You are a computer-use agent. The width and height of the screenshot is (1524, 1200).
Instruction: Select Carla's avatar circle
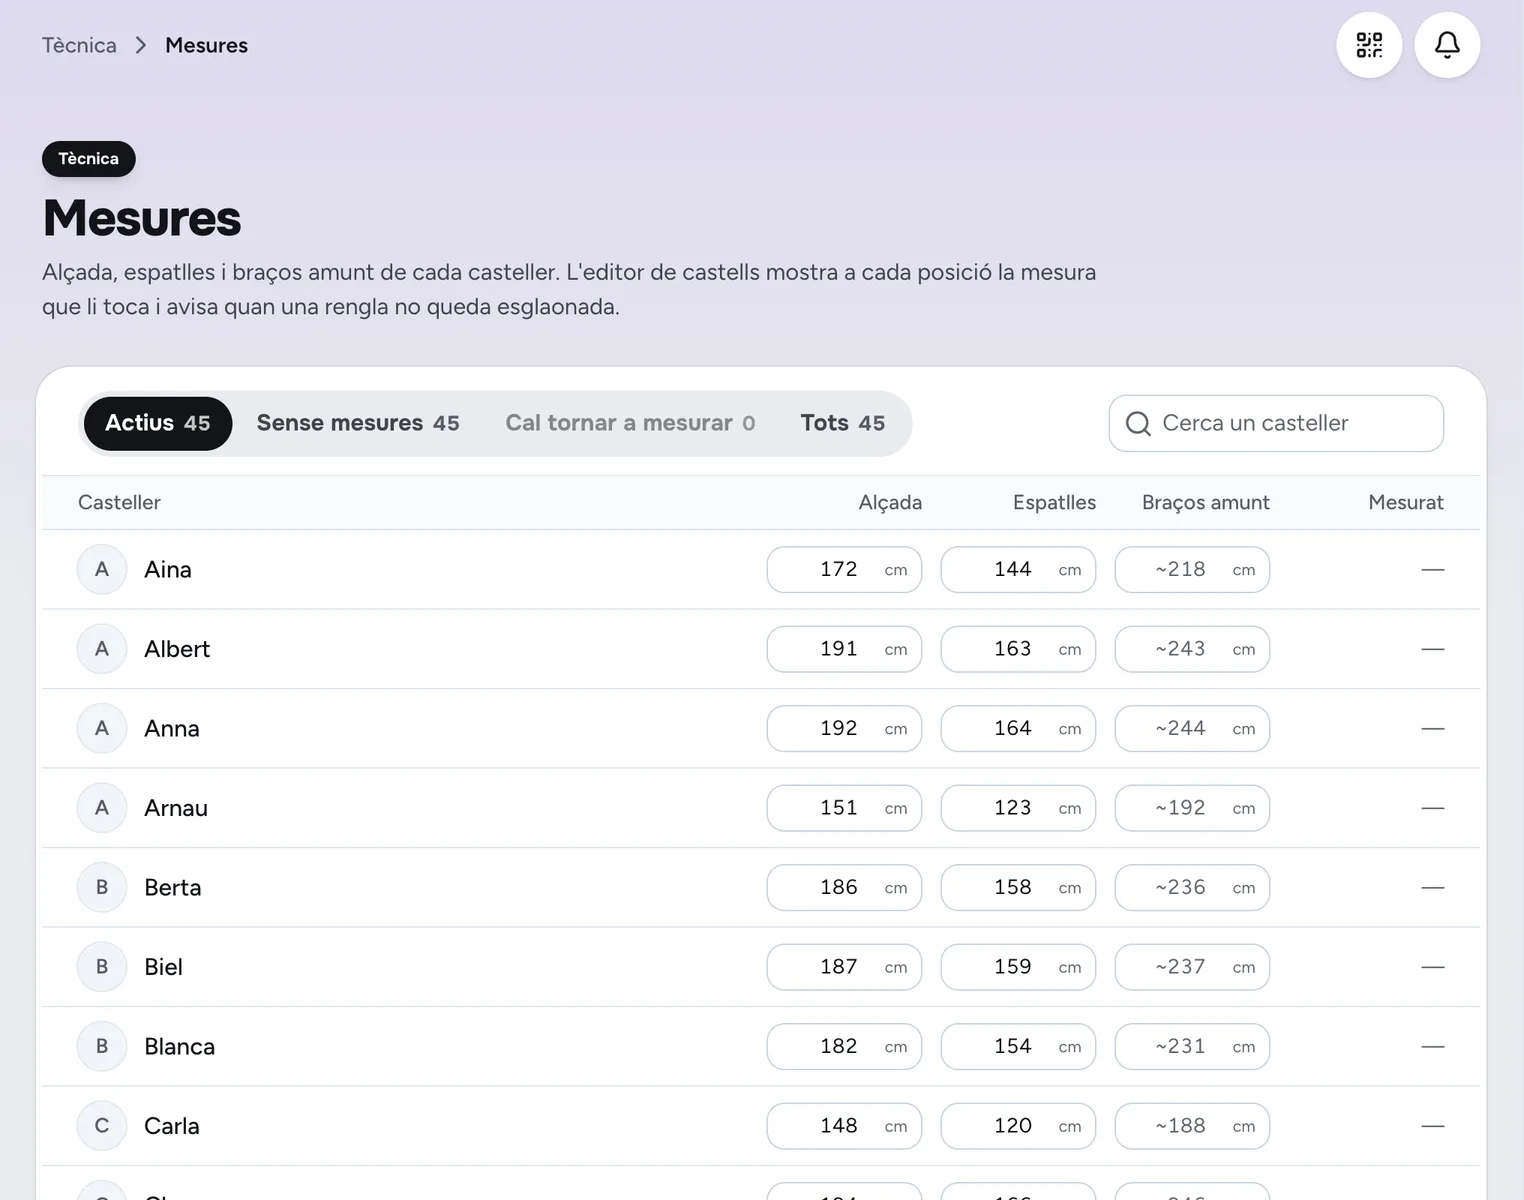(102, 1126)
